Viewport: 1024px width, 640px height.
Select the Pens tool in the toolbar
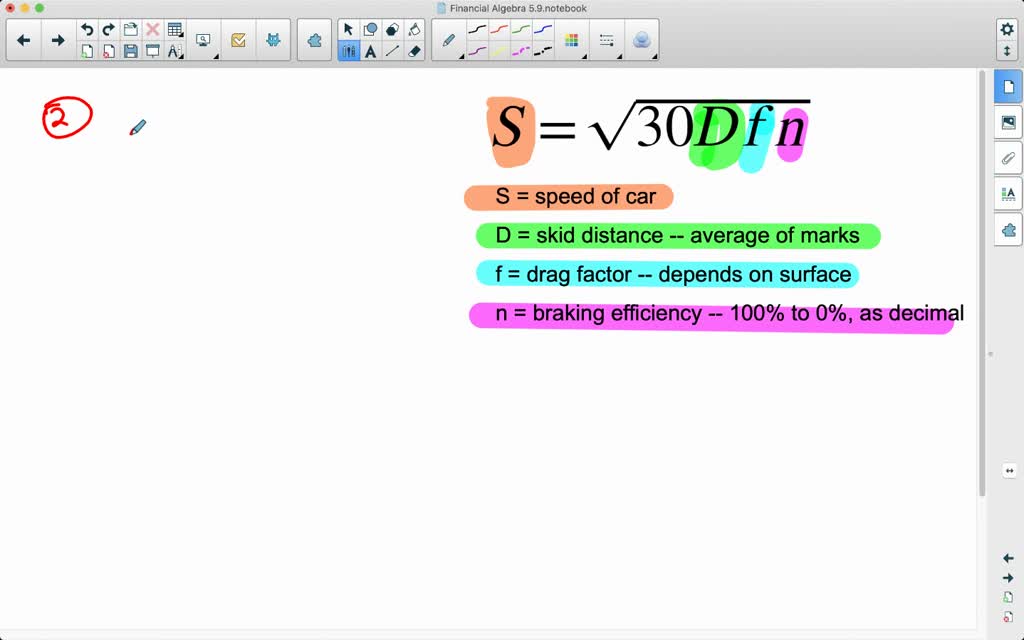tap(349, 51)
